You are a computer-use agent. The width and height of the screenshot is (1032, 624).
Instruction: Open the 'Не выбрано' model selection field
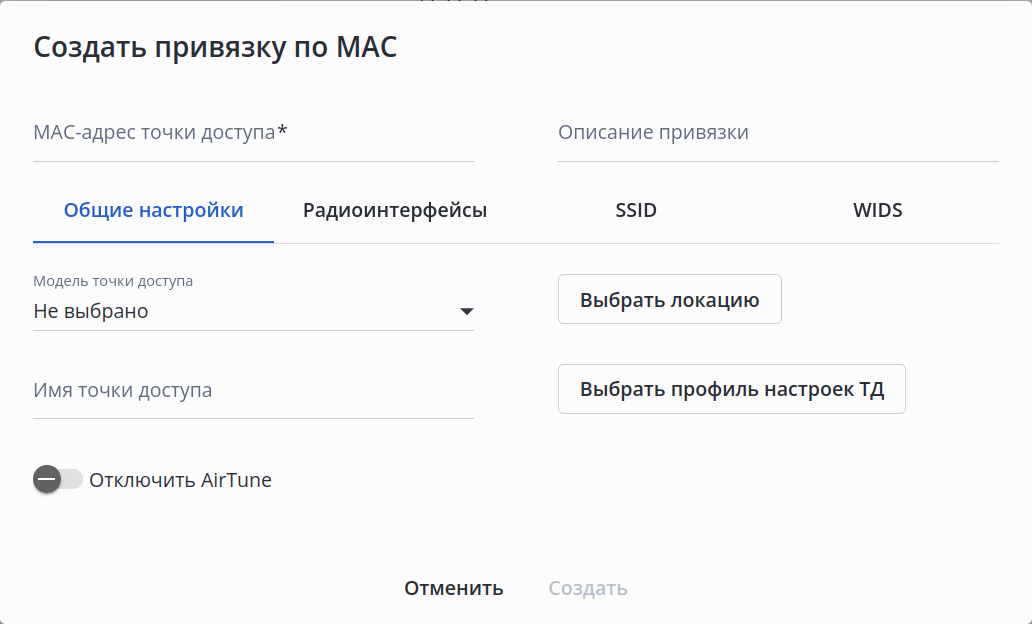pyautogui.click(x=240, y=312)
